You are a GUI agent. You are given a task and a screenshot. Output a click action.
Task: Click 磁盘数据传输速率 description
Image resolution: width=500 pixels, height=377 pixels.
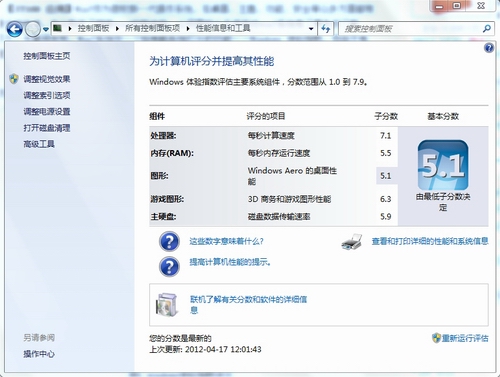(x=279, y=217)
